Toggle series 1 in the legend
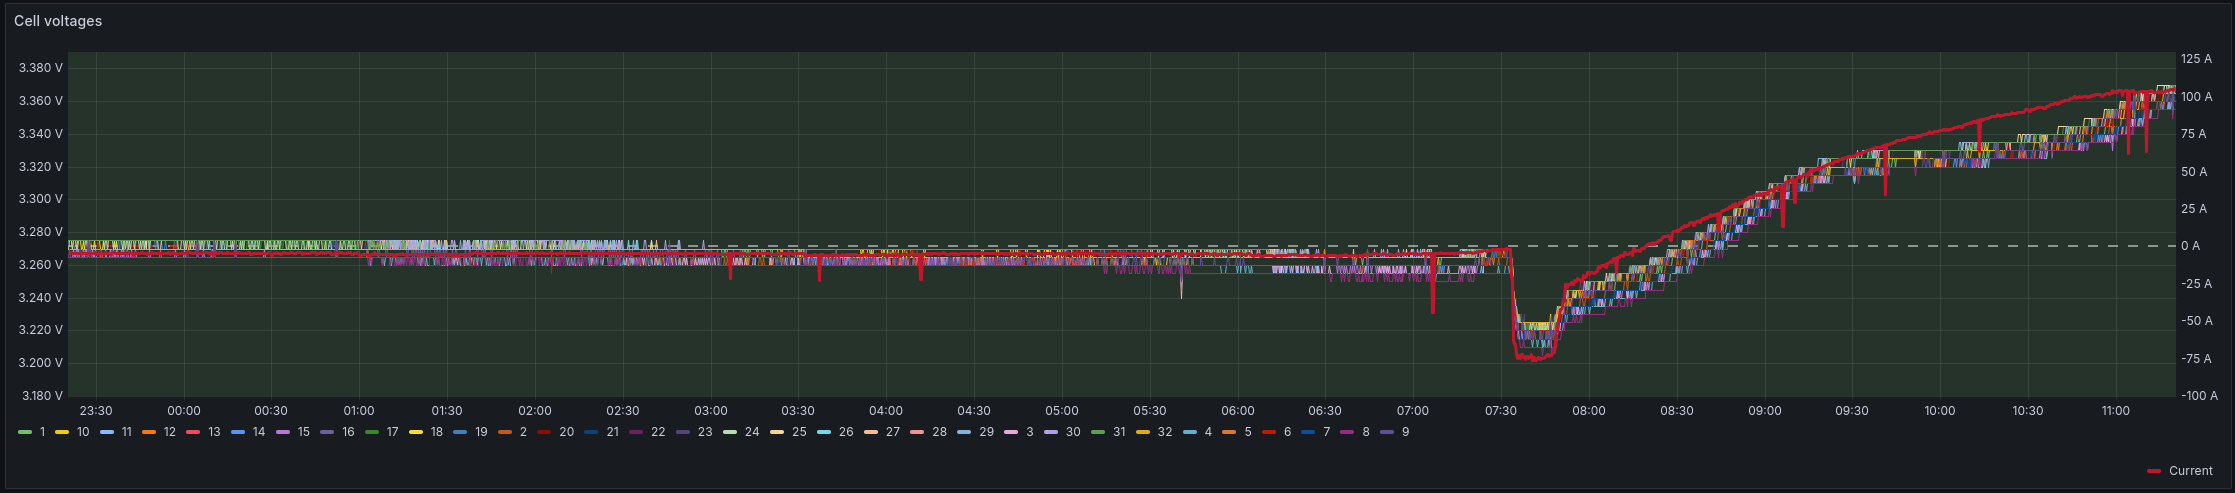This screenshot has height=493, width=2235. click(x=42, y=432)
